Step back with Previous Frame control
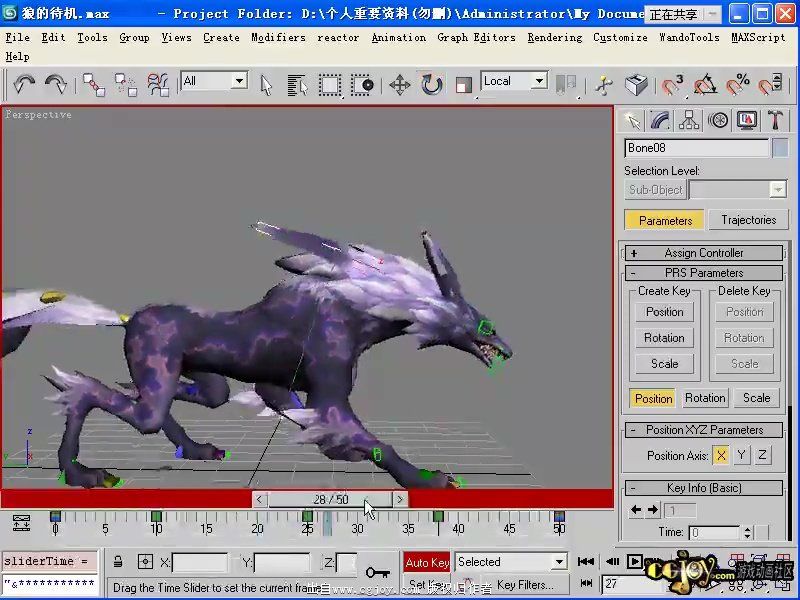This screenshot has width=800, height=600. (612, 562)
